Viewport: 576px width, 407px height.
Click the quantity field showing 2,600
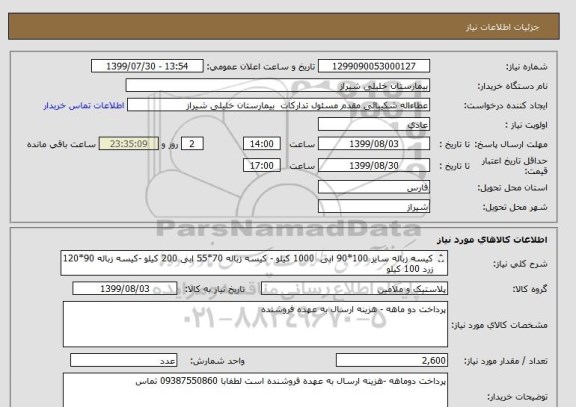pos(392,360)
